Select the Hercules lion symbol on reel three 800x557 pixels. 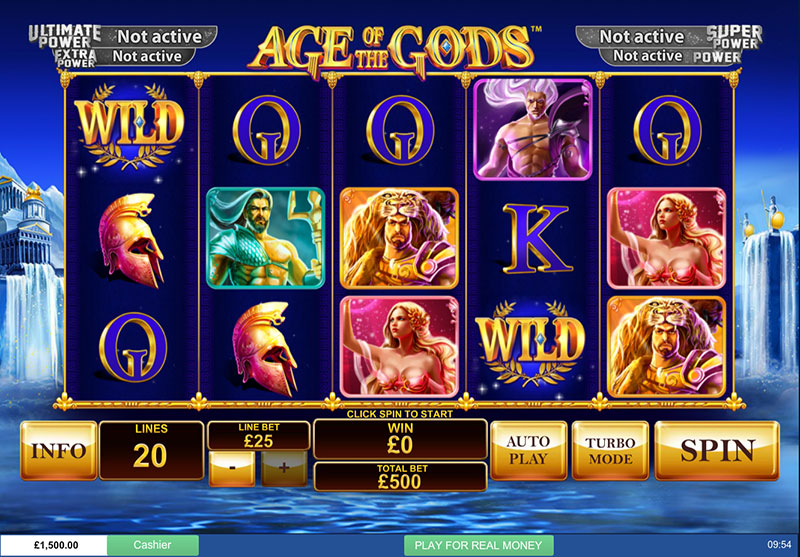pos(399,238)
